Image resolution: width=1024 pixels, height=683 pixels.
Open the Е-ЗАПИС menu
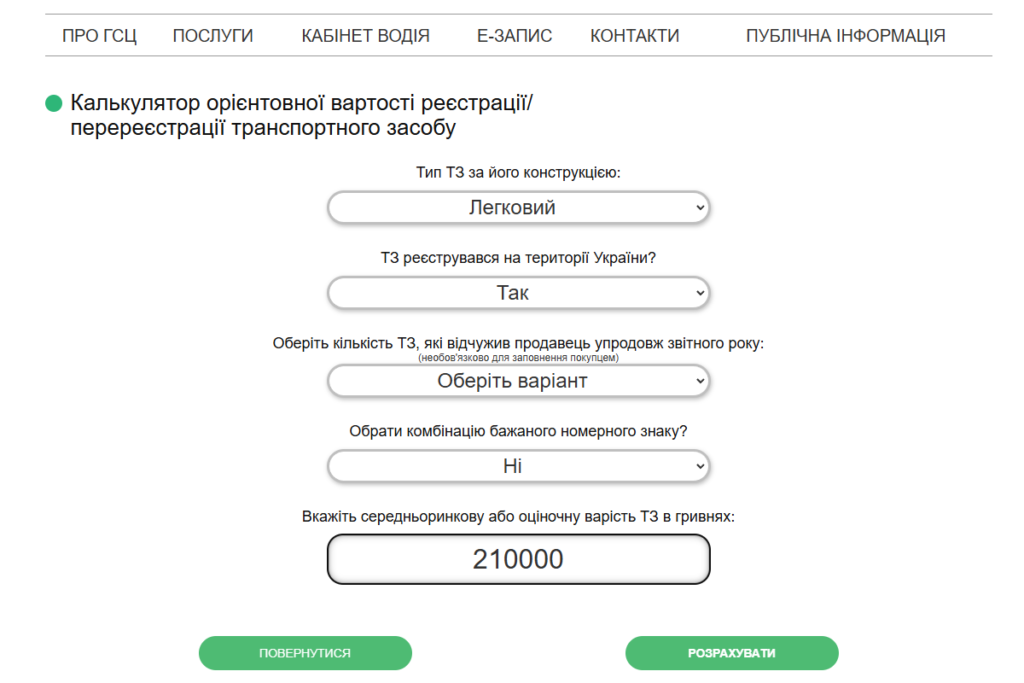click(514, 34)
